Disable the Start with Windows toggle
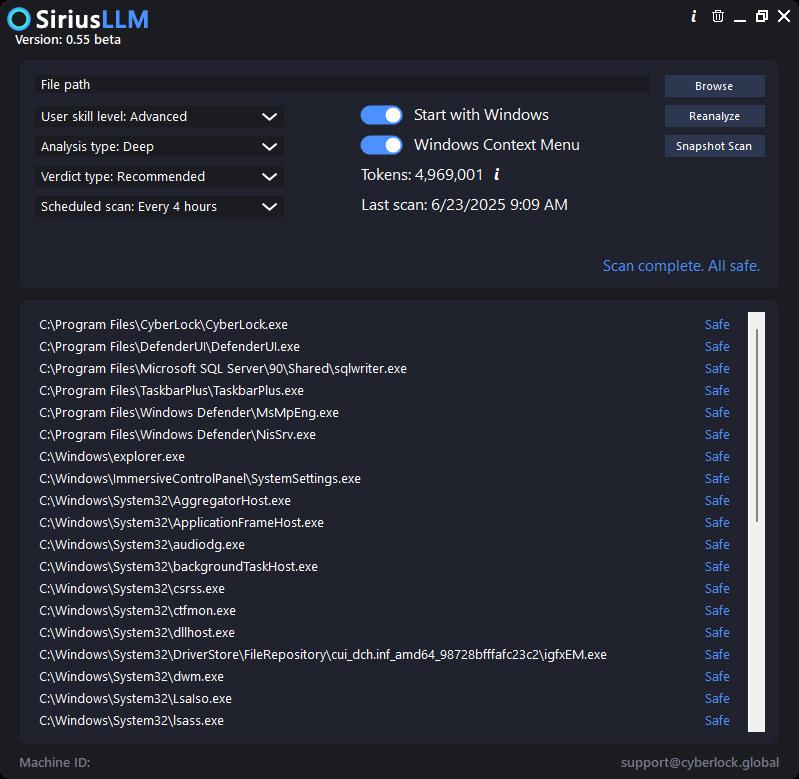The width and height of the screenshot is (799, 779). point(381,115)
